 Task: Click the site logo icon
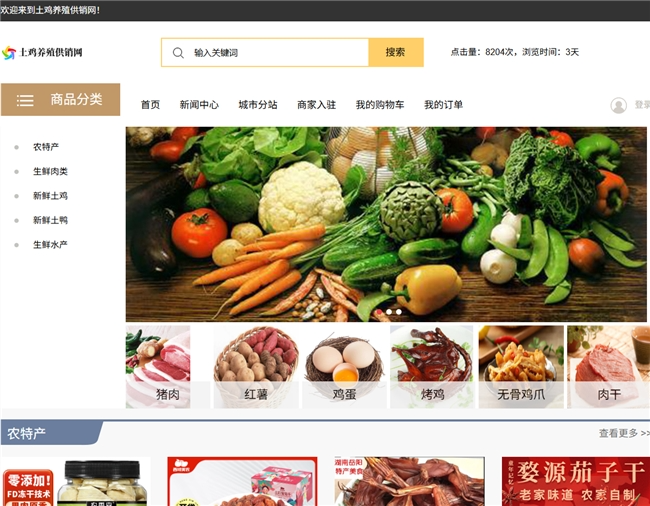10,53
